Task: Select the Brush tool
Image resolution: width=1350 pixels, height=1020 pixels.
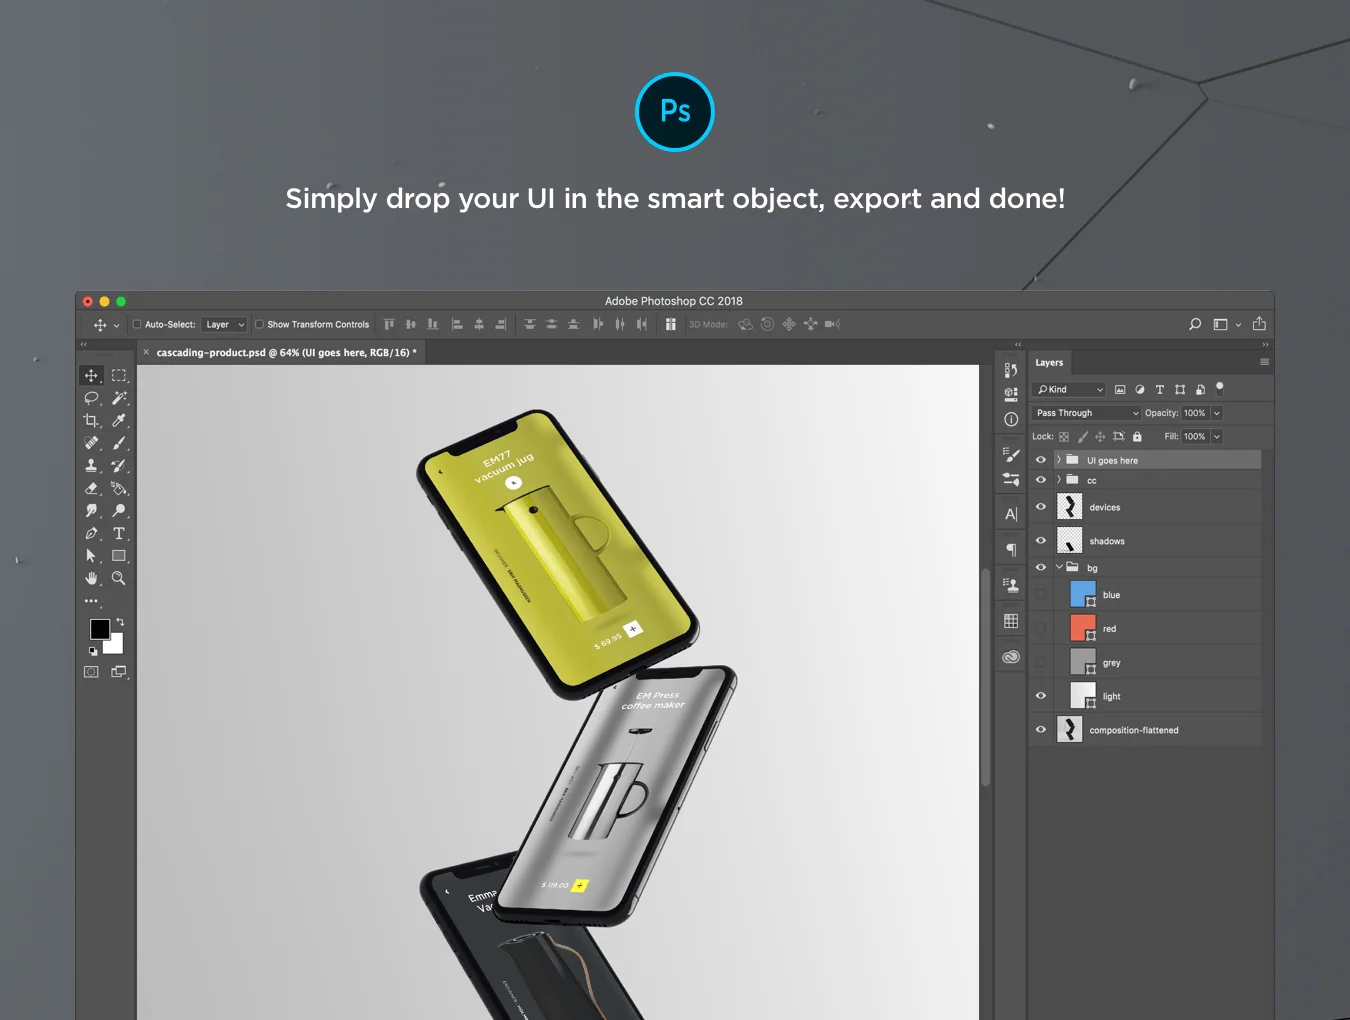Action: coord(119,443)
